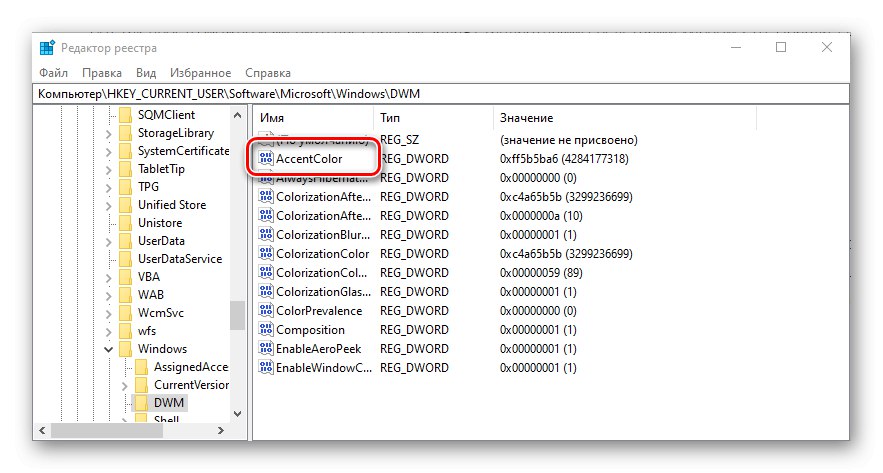Click the UserData folder icon
This screenshot has height=473, width=883.
coord(126,241)
